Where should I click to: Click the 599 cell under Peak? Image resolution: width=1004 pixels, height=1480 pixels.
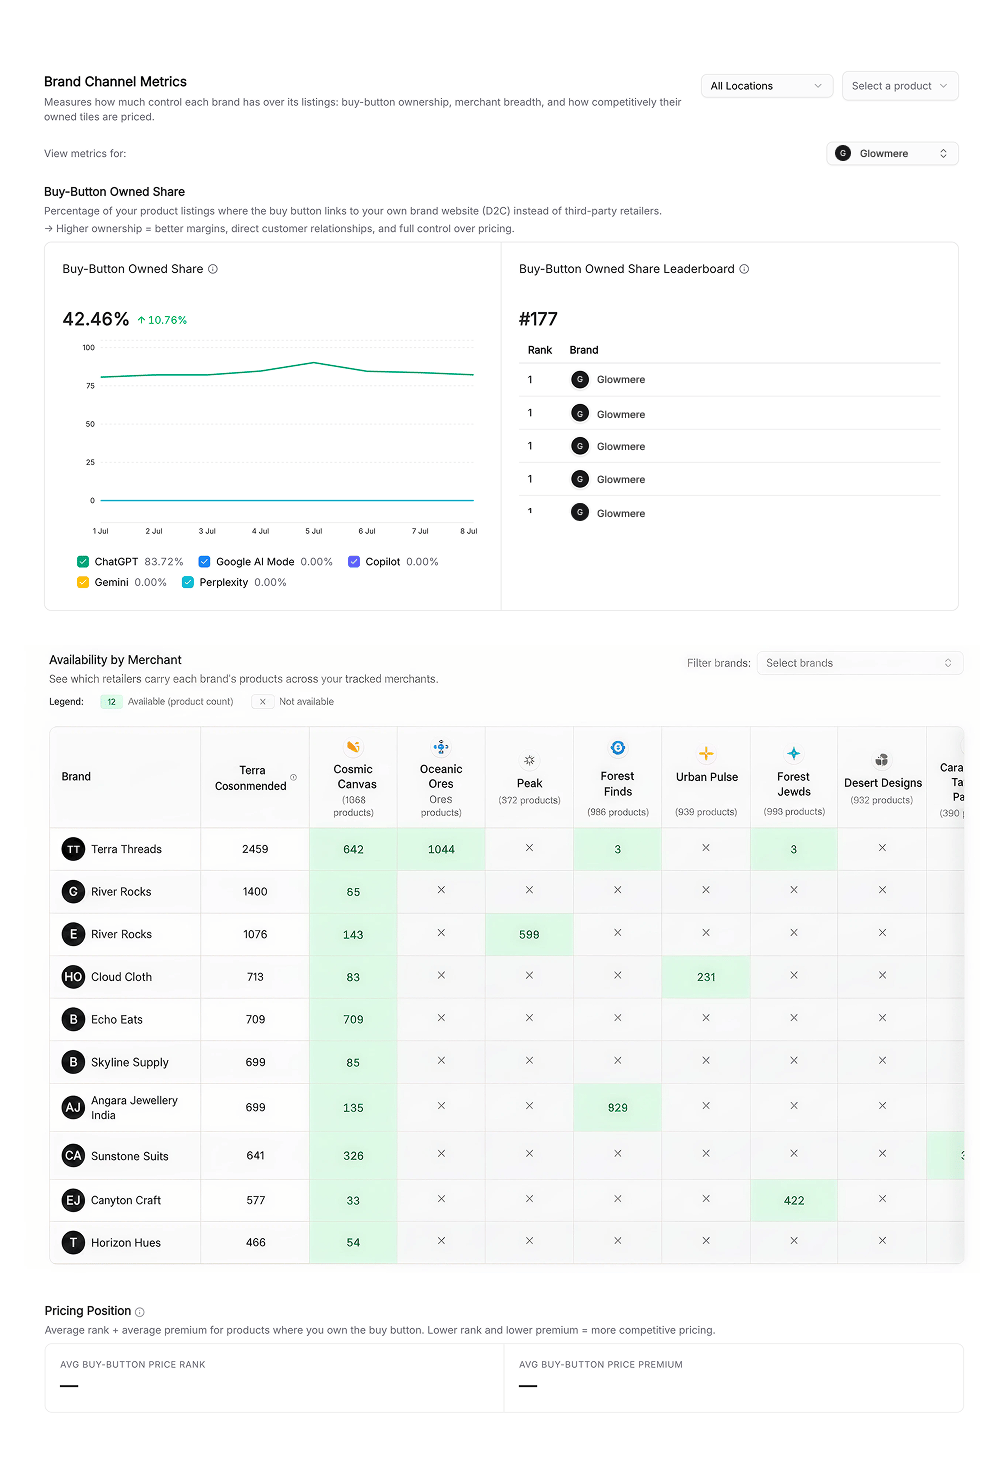click(529, 935)
